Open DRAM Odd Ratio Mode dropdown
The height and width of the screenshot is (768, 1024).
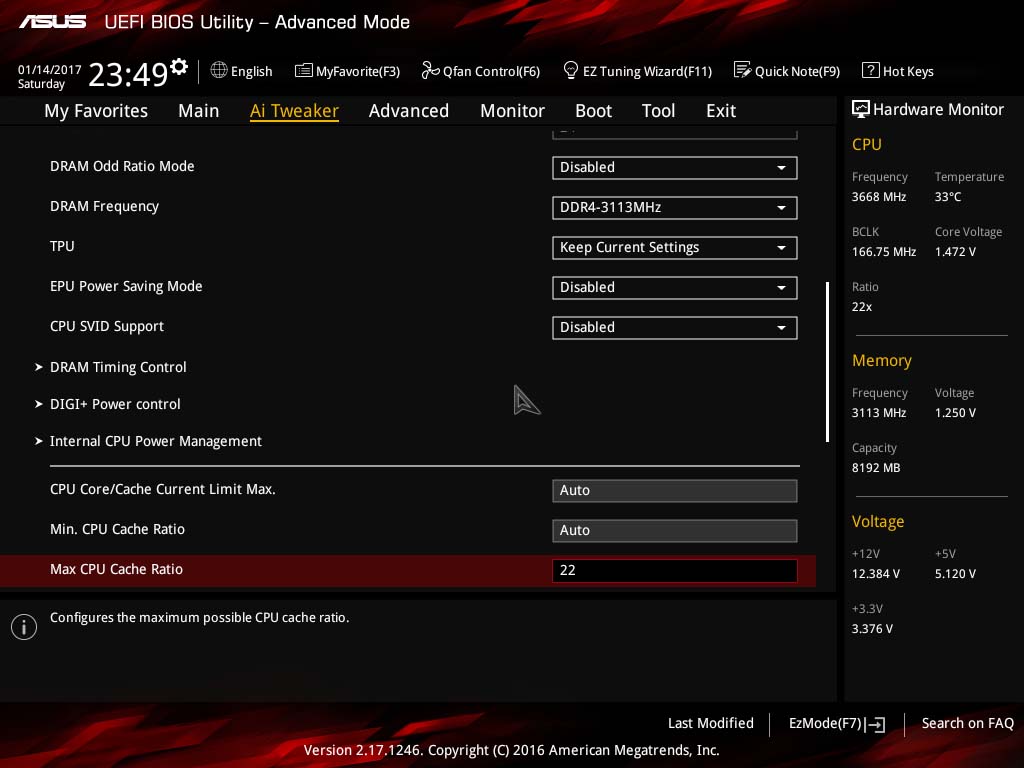pyautogui.click(x=675, y=167)
